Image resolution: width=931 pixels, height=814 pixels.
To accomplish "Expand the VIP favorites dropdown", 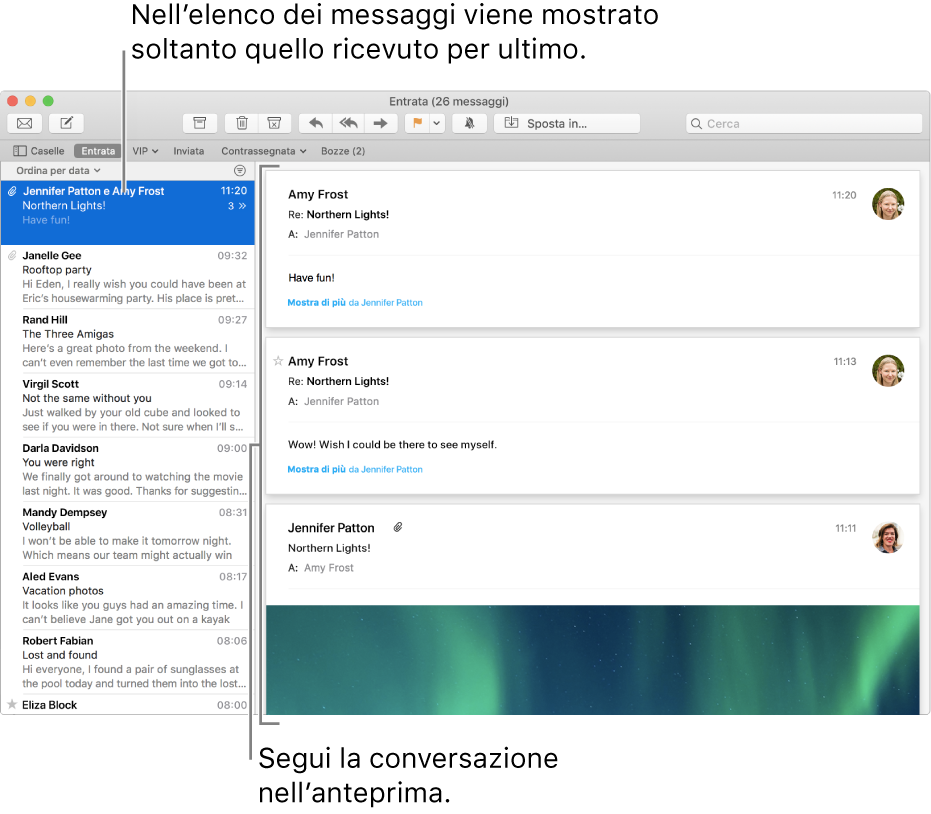I will (x=145, y=151).
